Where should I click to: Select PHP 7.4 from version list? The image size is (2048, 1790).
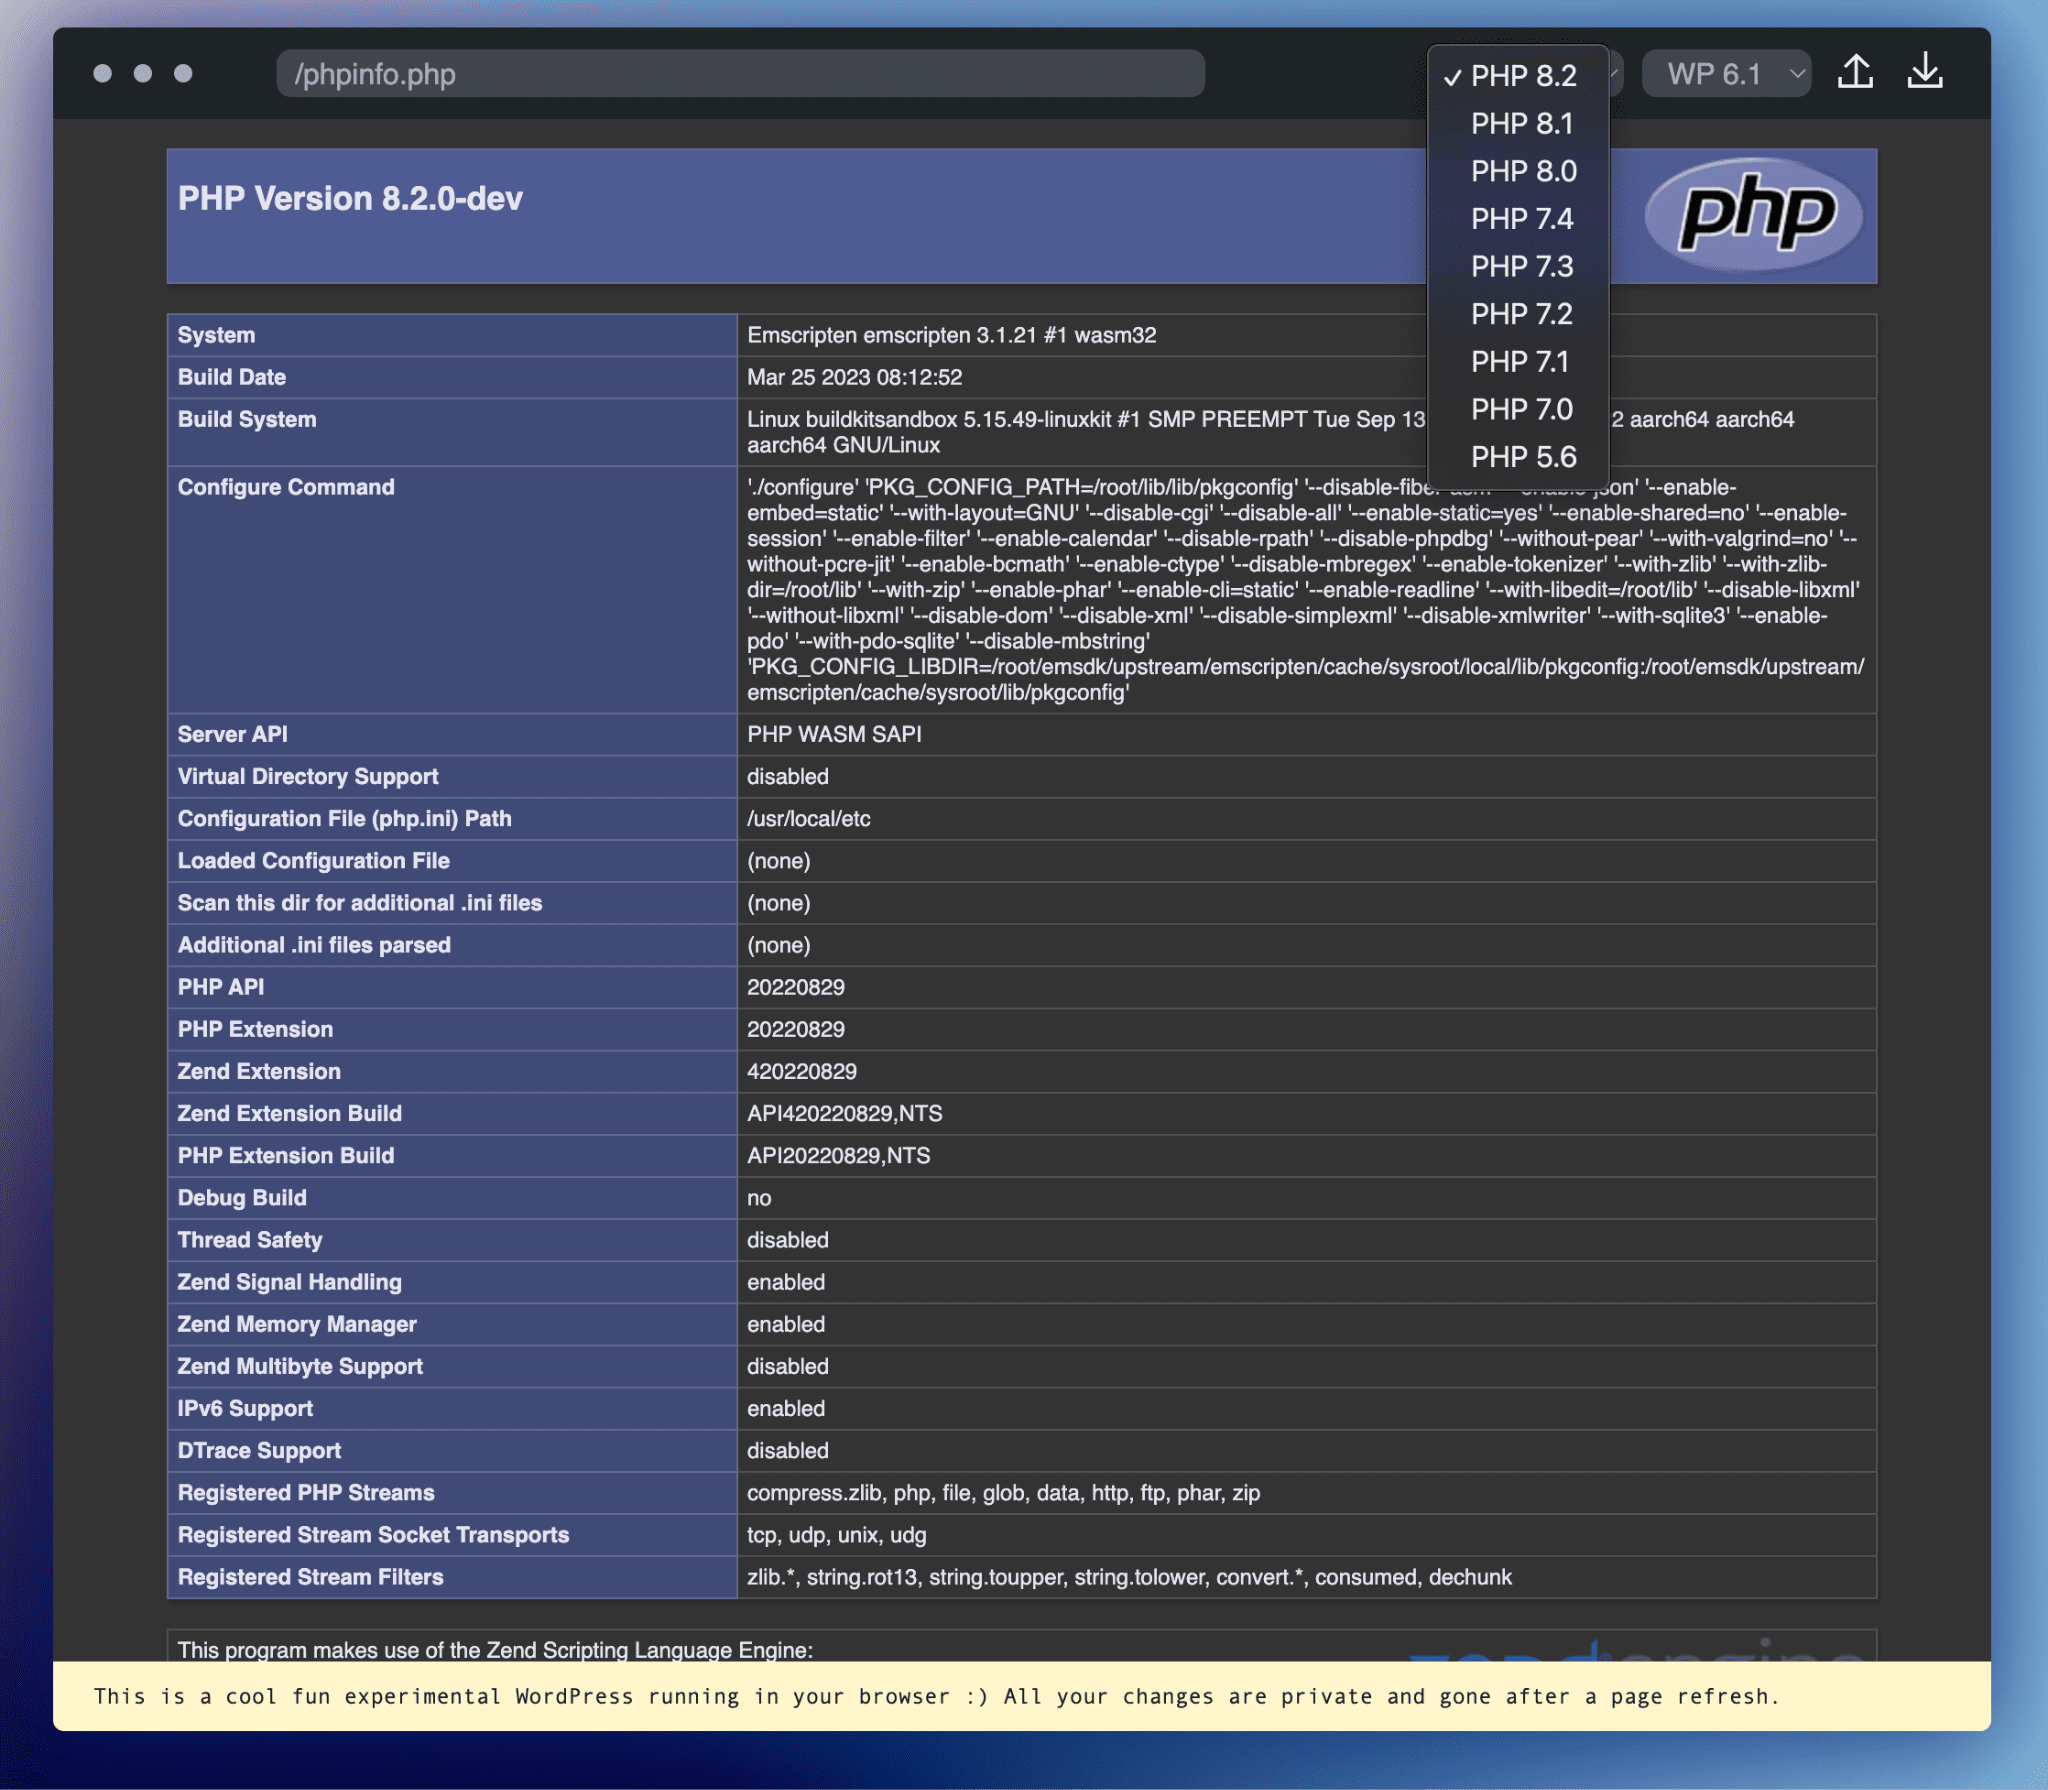coord(1519,219)
